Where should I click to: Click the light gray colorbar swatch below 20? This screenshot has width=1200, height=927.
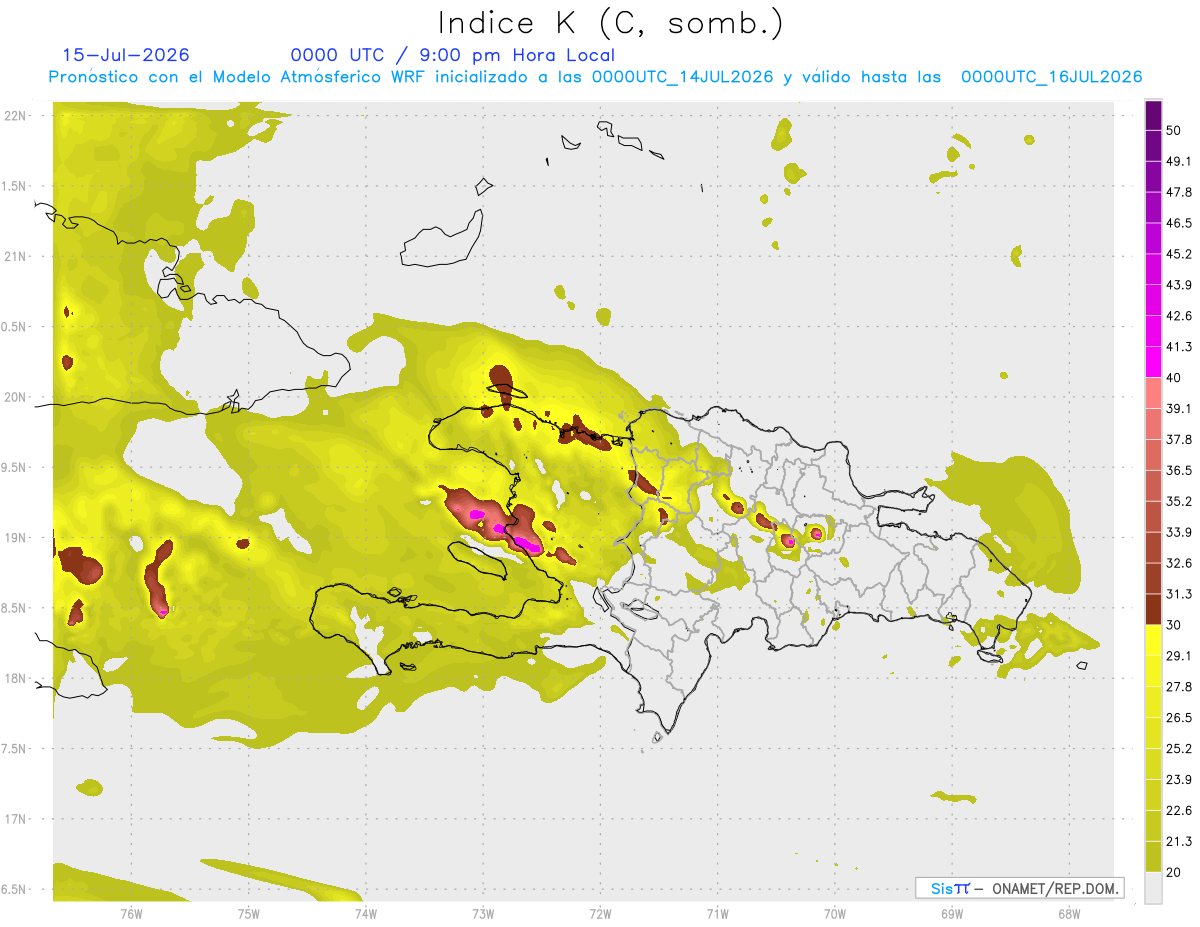click(1153, 887)
